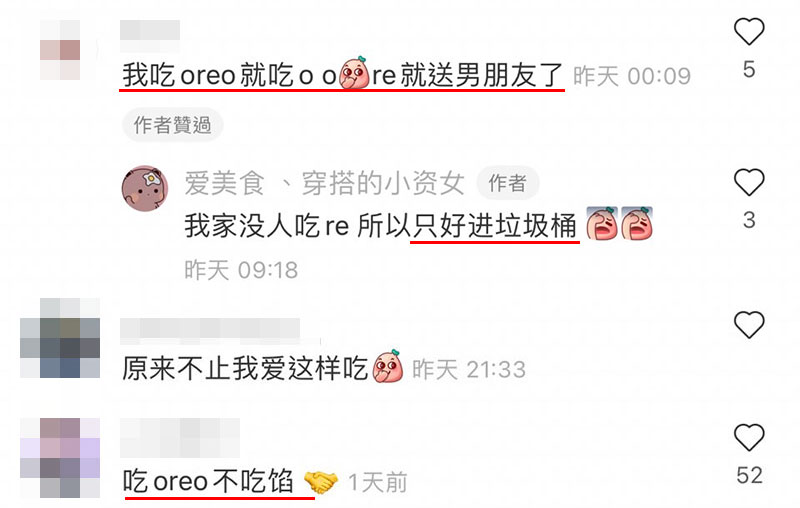Open the author's round avatar

pyautogui.click(x=145, y=188)
